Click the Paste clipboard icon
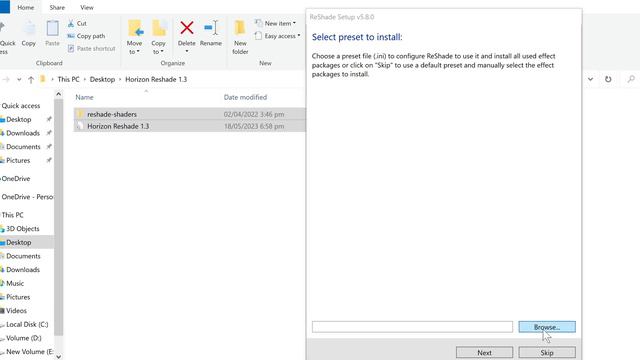The image size is (640, 360). click(52, 29)
